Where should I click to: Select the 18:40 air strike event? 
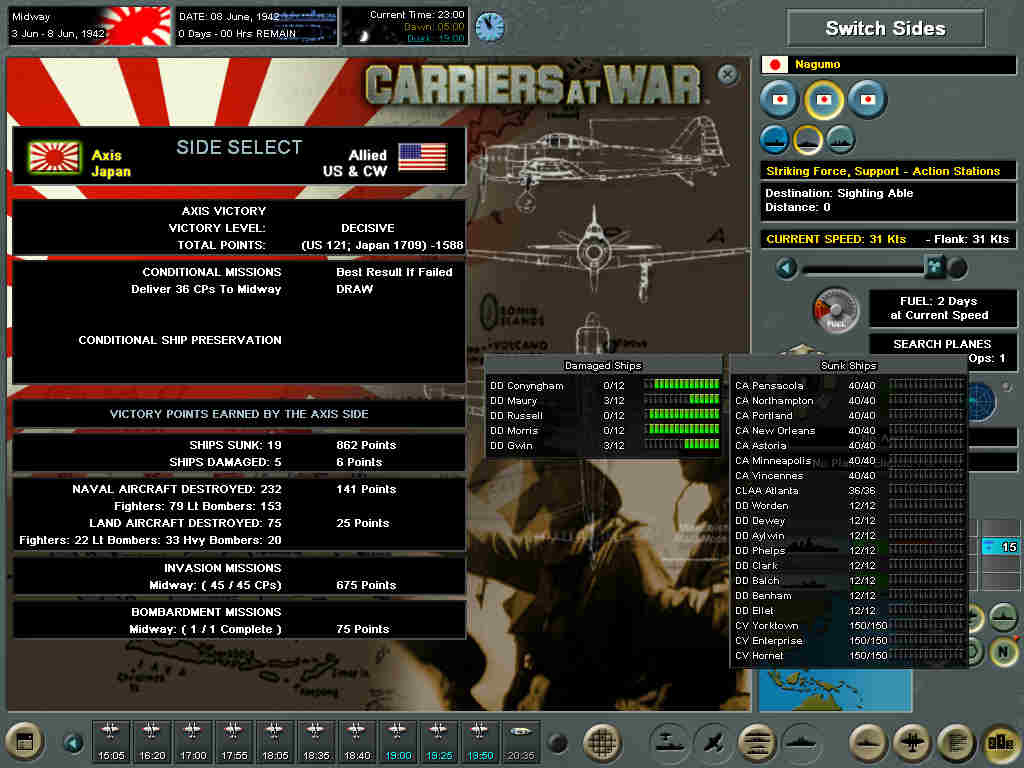357,741
